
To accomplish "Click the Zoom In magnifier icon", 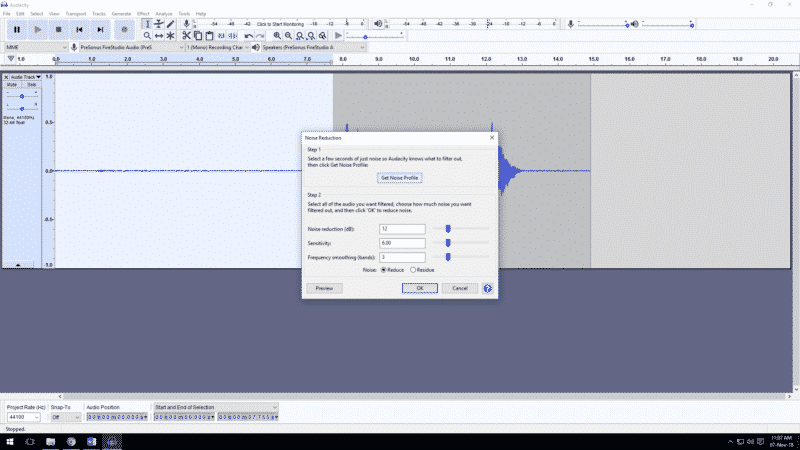I will point(276,36).
